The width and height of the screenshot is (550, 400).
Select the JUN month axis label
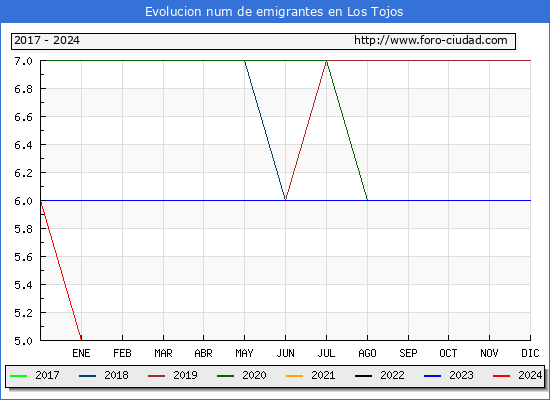tap(286, 353)
